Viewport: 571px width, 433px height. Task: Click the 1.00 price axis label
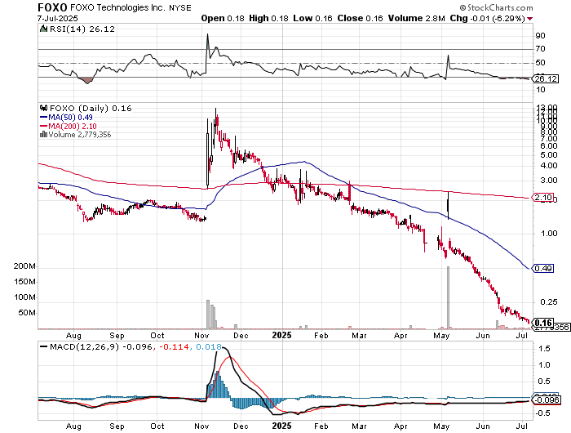pyautogui.click(x=549, y=233)
